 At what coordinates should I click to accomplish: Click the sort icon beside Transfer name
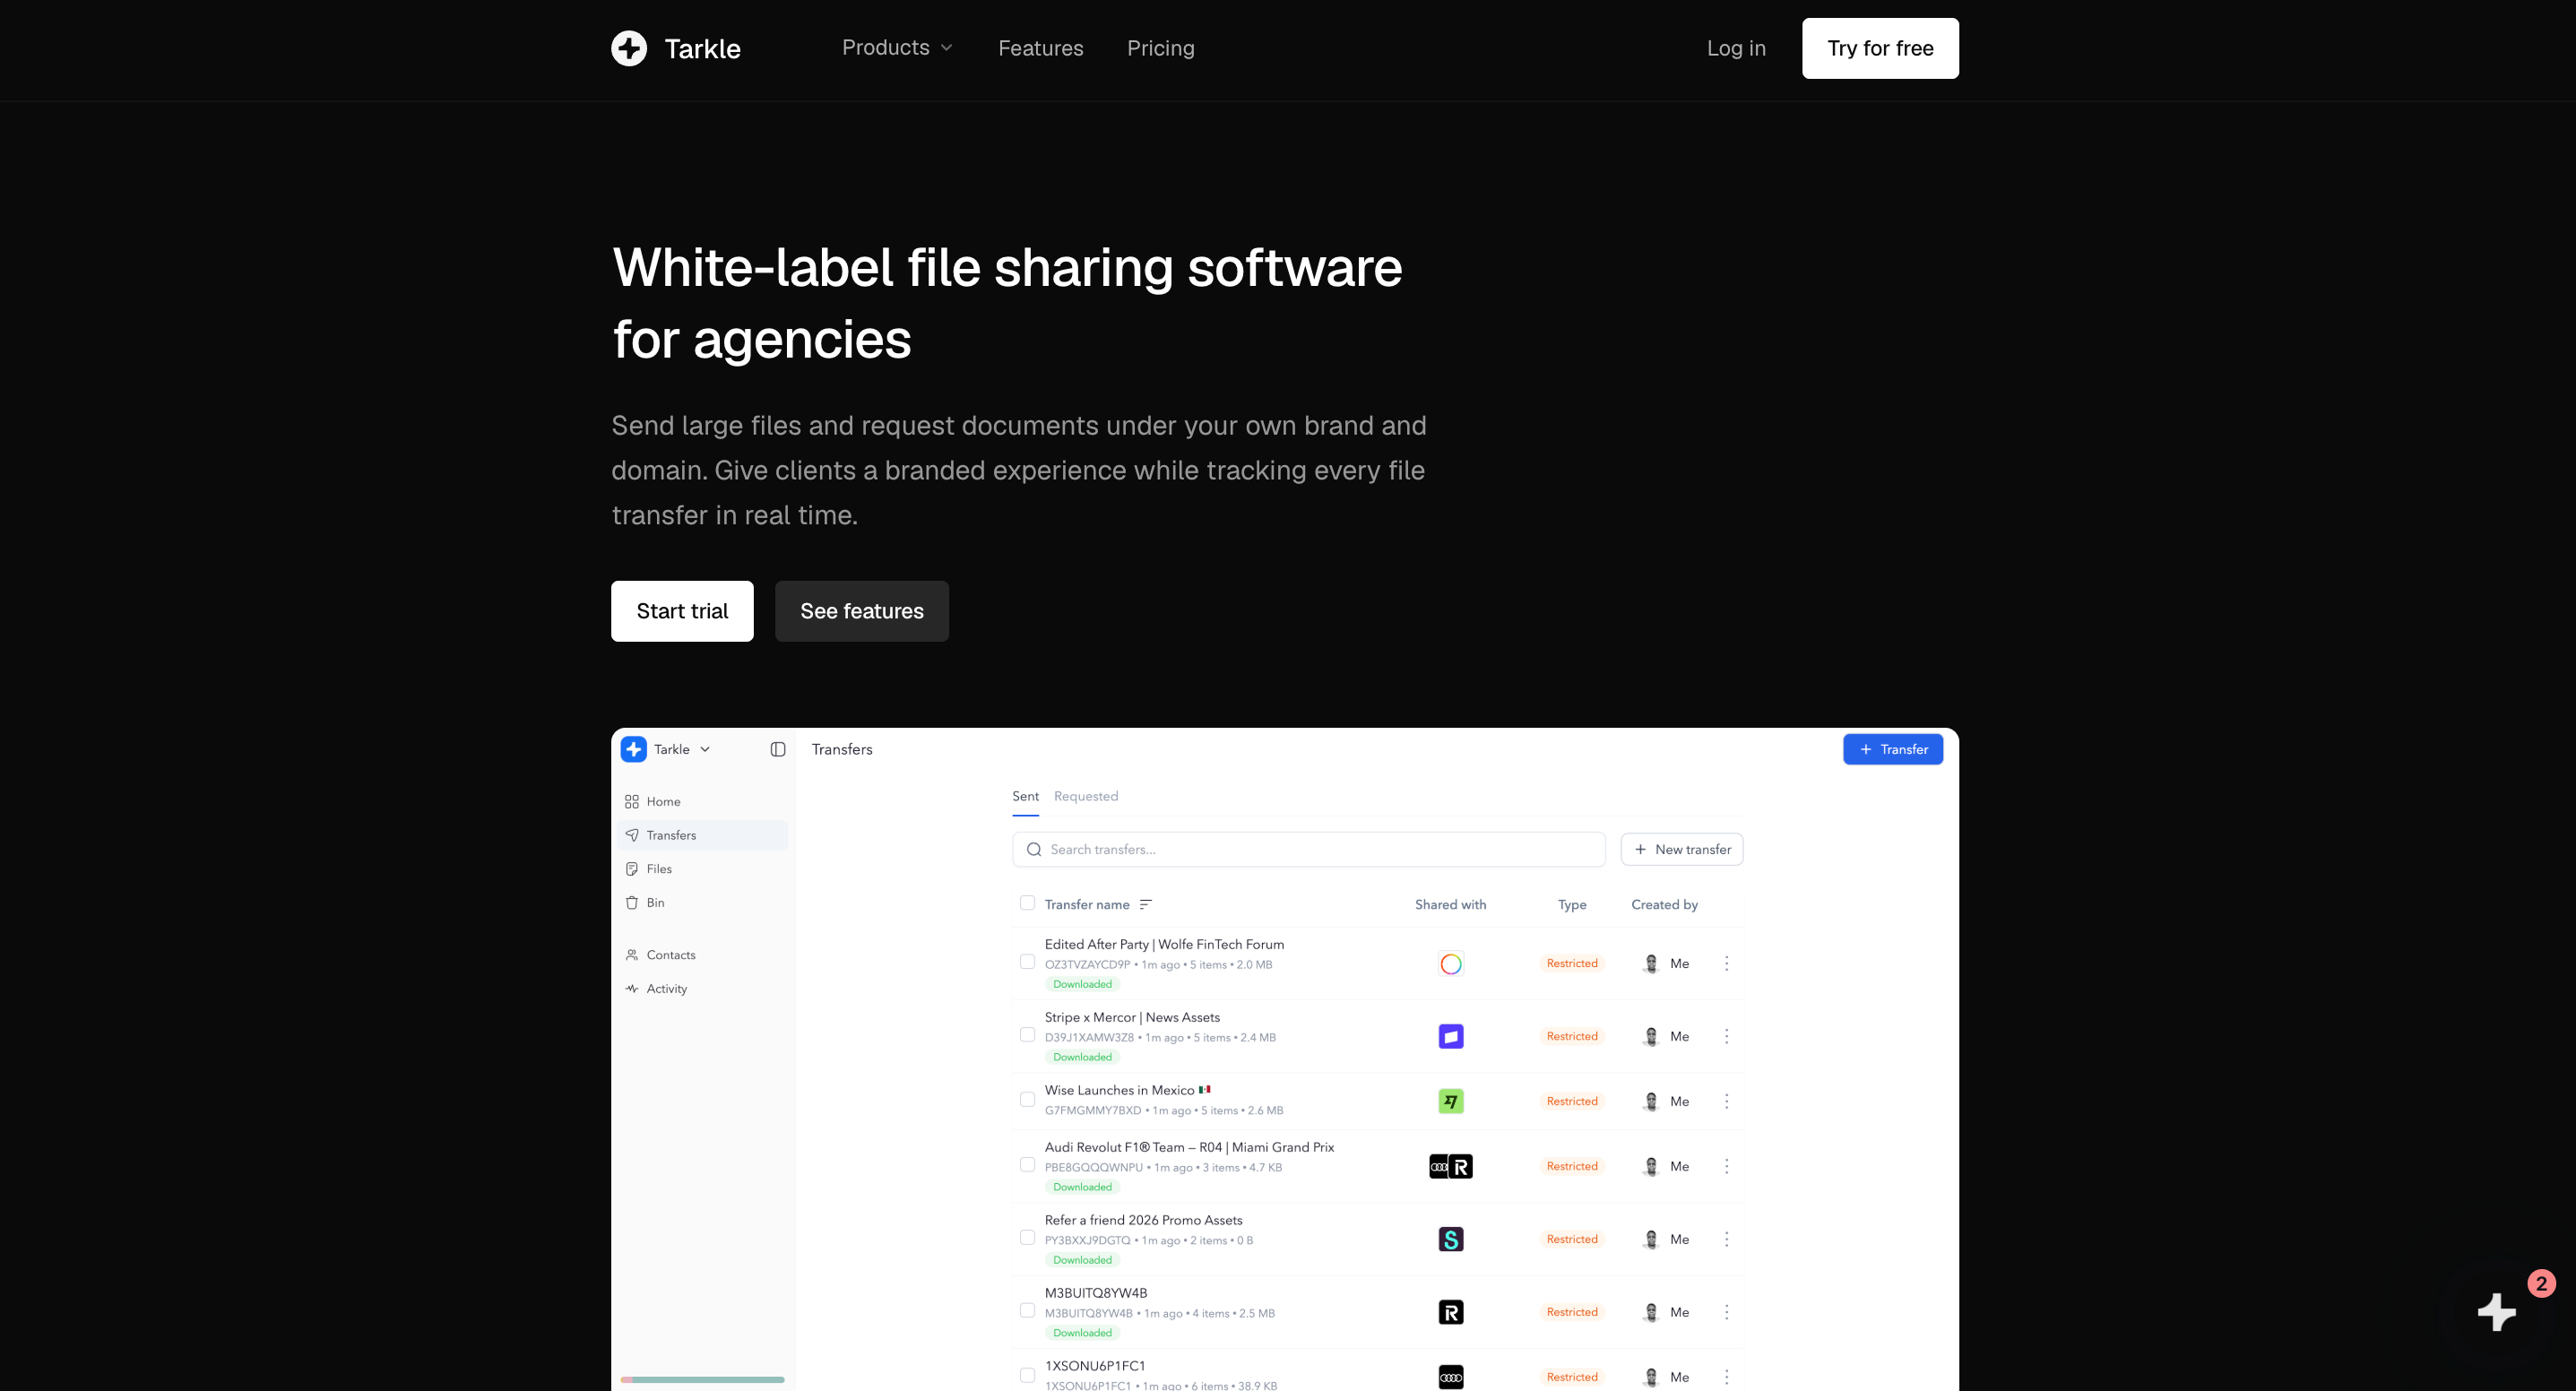click(x=1146, y=904)
